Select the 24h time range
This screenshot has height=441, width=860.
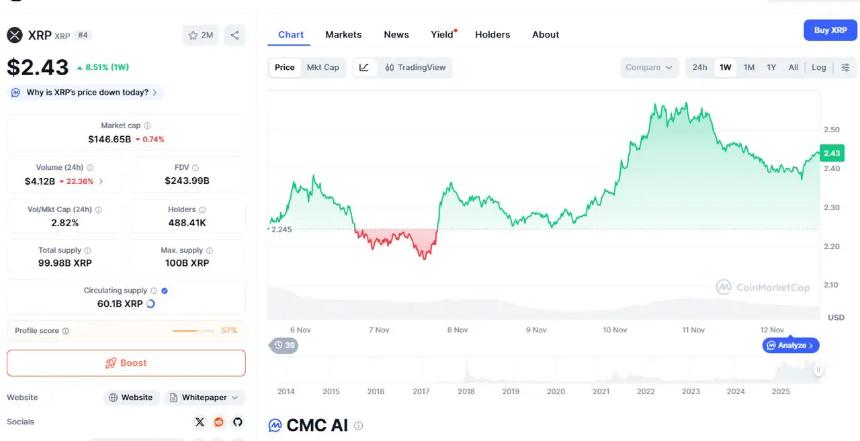(x=700, y=68)
